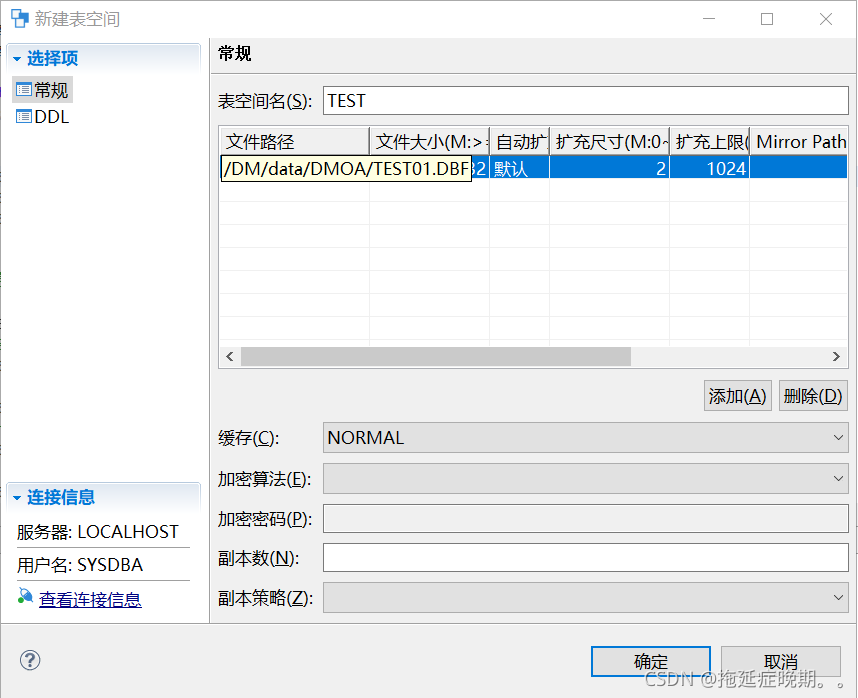Click the 默认 auto-extend cell

[x=519, y=168]
